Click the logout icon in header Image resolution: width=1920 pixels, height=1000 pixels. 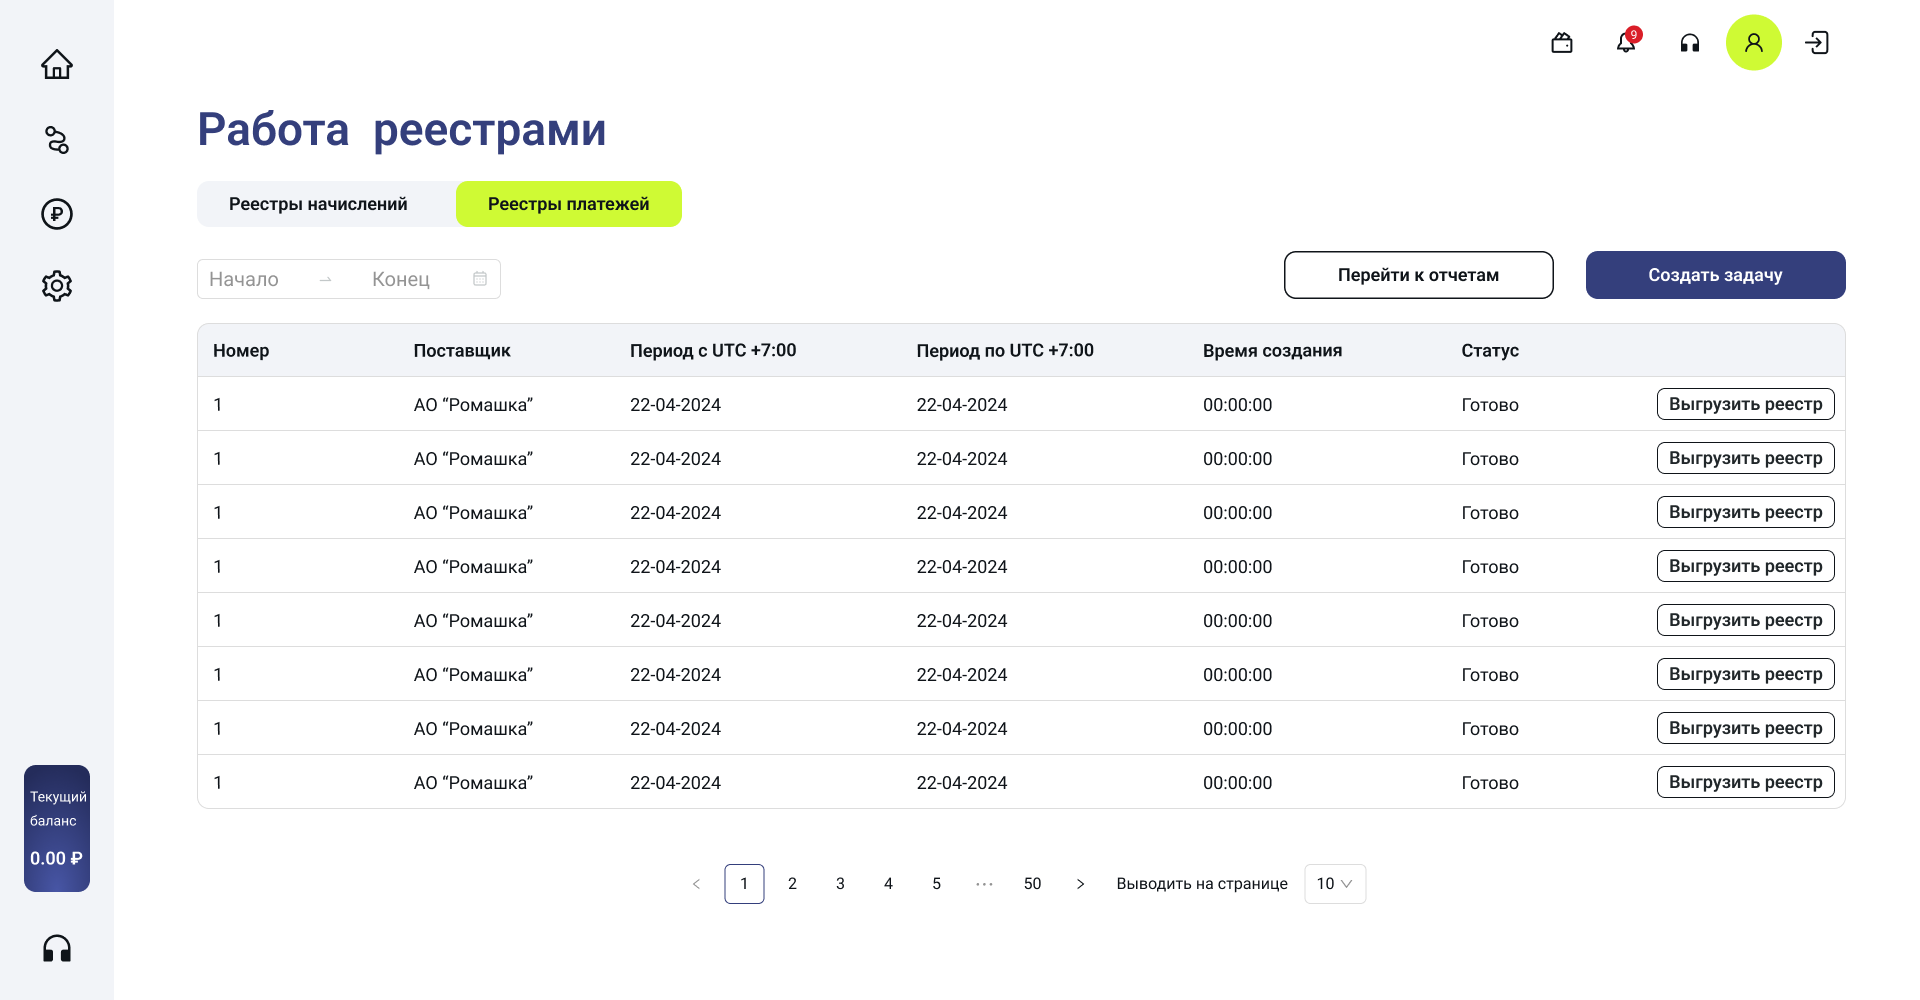point(1817,43)
